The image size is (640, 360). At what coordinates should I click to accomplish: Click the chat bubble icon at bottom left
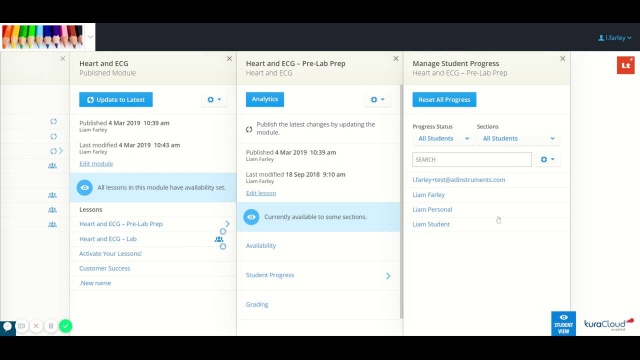7,326
